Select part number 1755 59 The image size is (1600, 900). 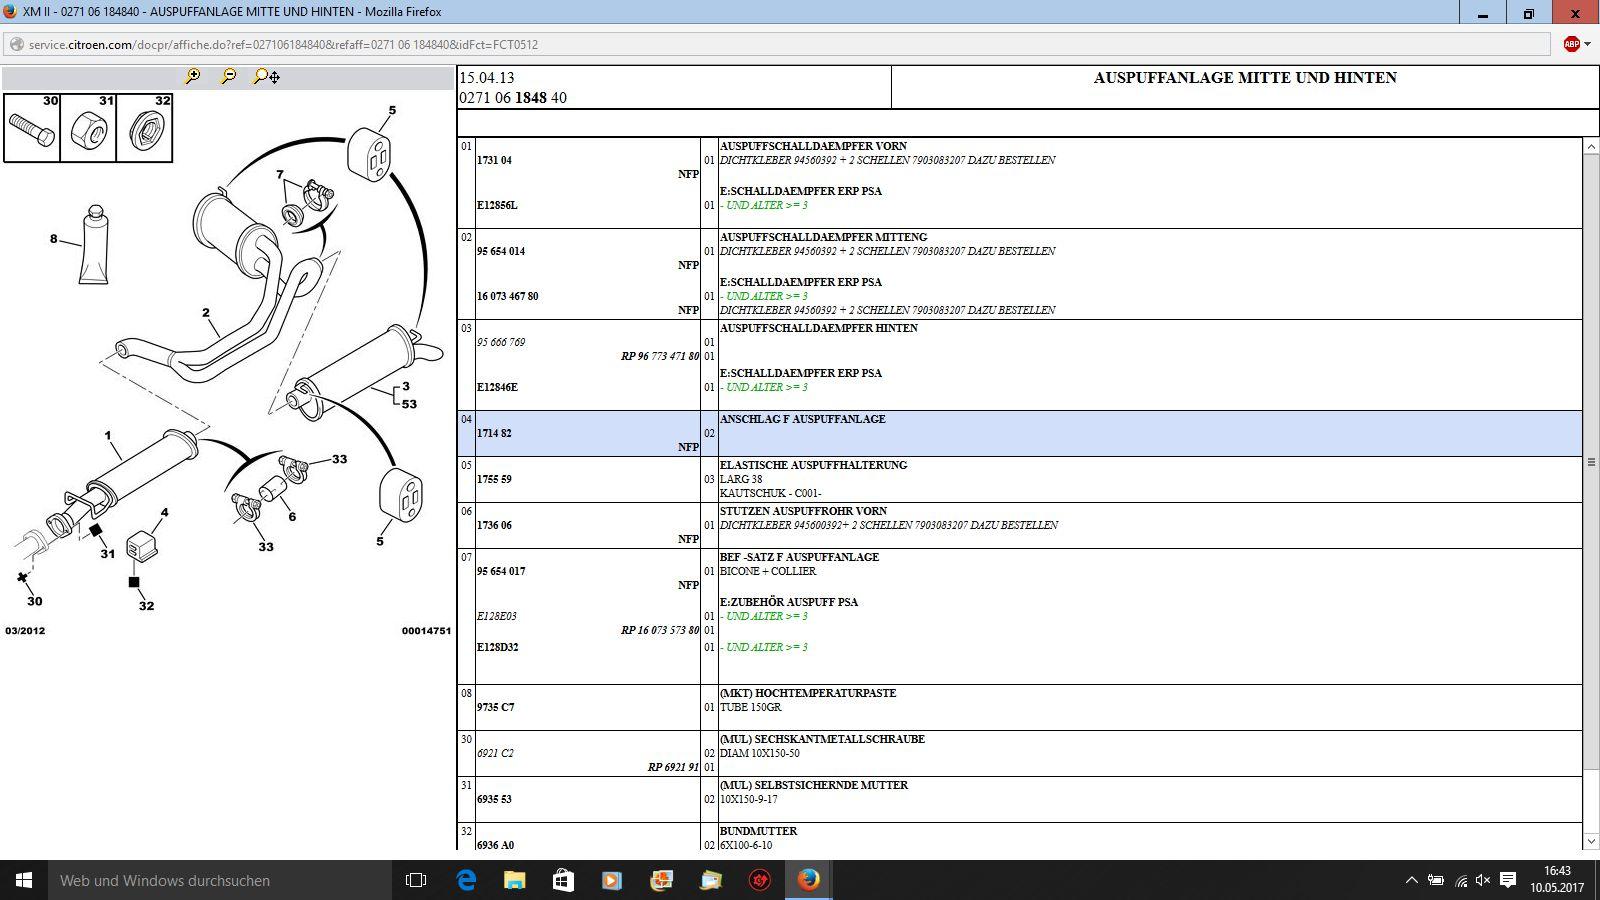point(494,479)
